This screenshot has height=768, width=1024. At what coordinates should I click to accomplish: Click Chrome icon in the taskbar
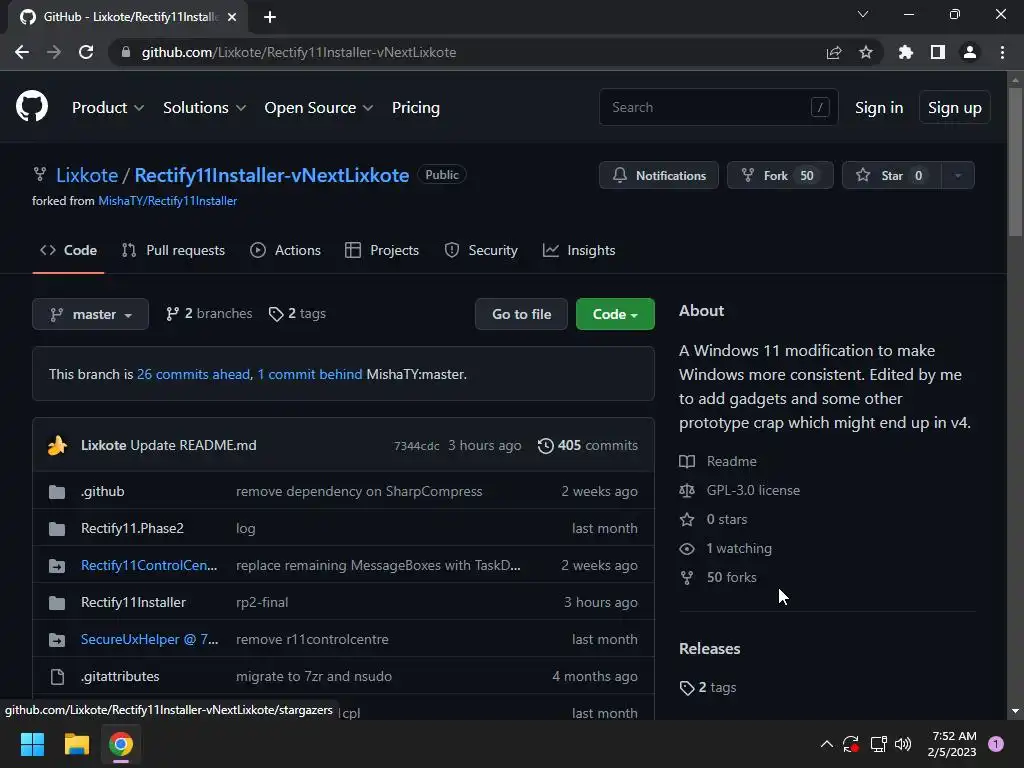(121, 744)
